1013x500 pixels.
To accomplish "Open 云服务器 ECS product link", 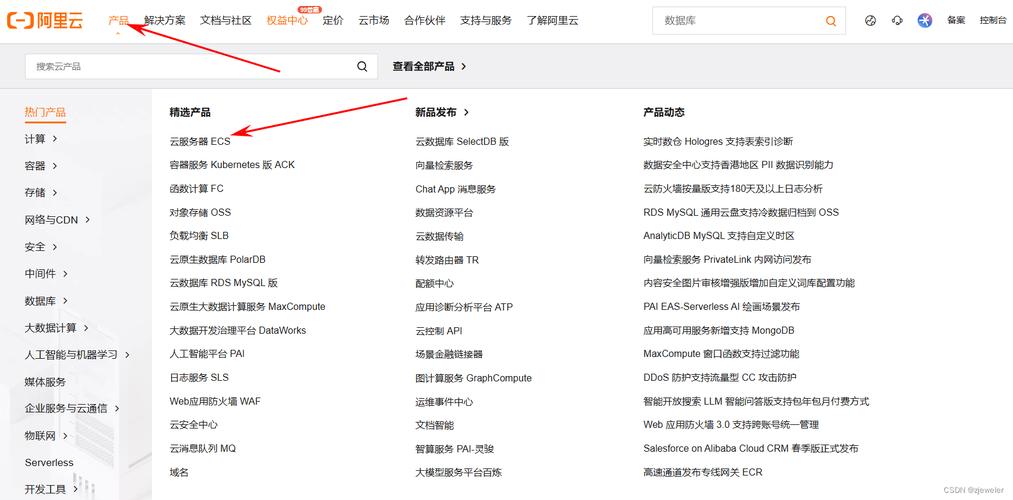I will (x=200, y=141).
